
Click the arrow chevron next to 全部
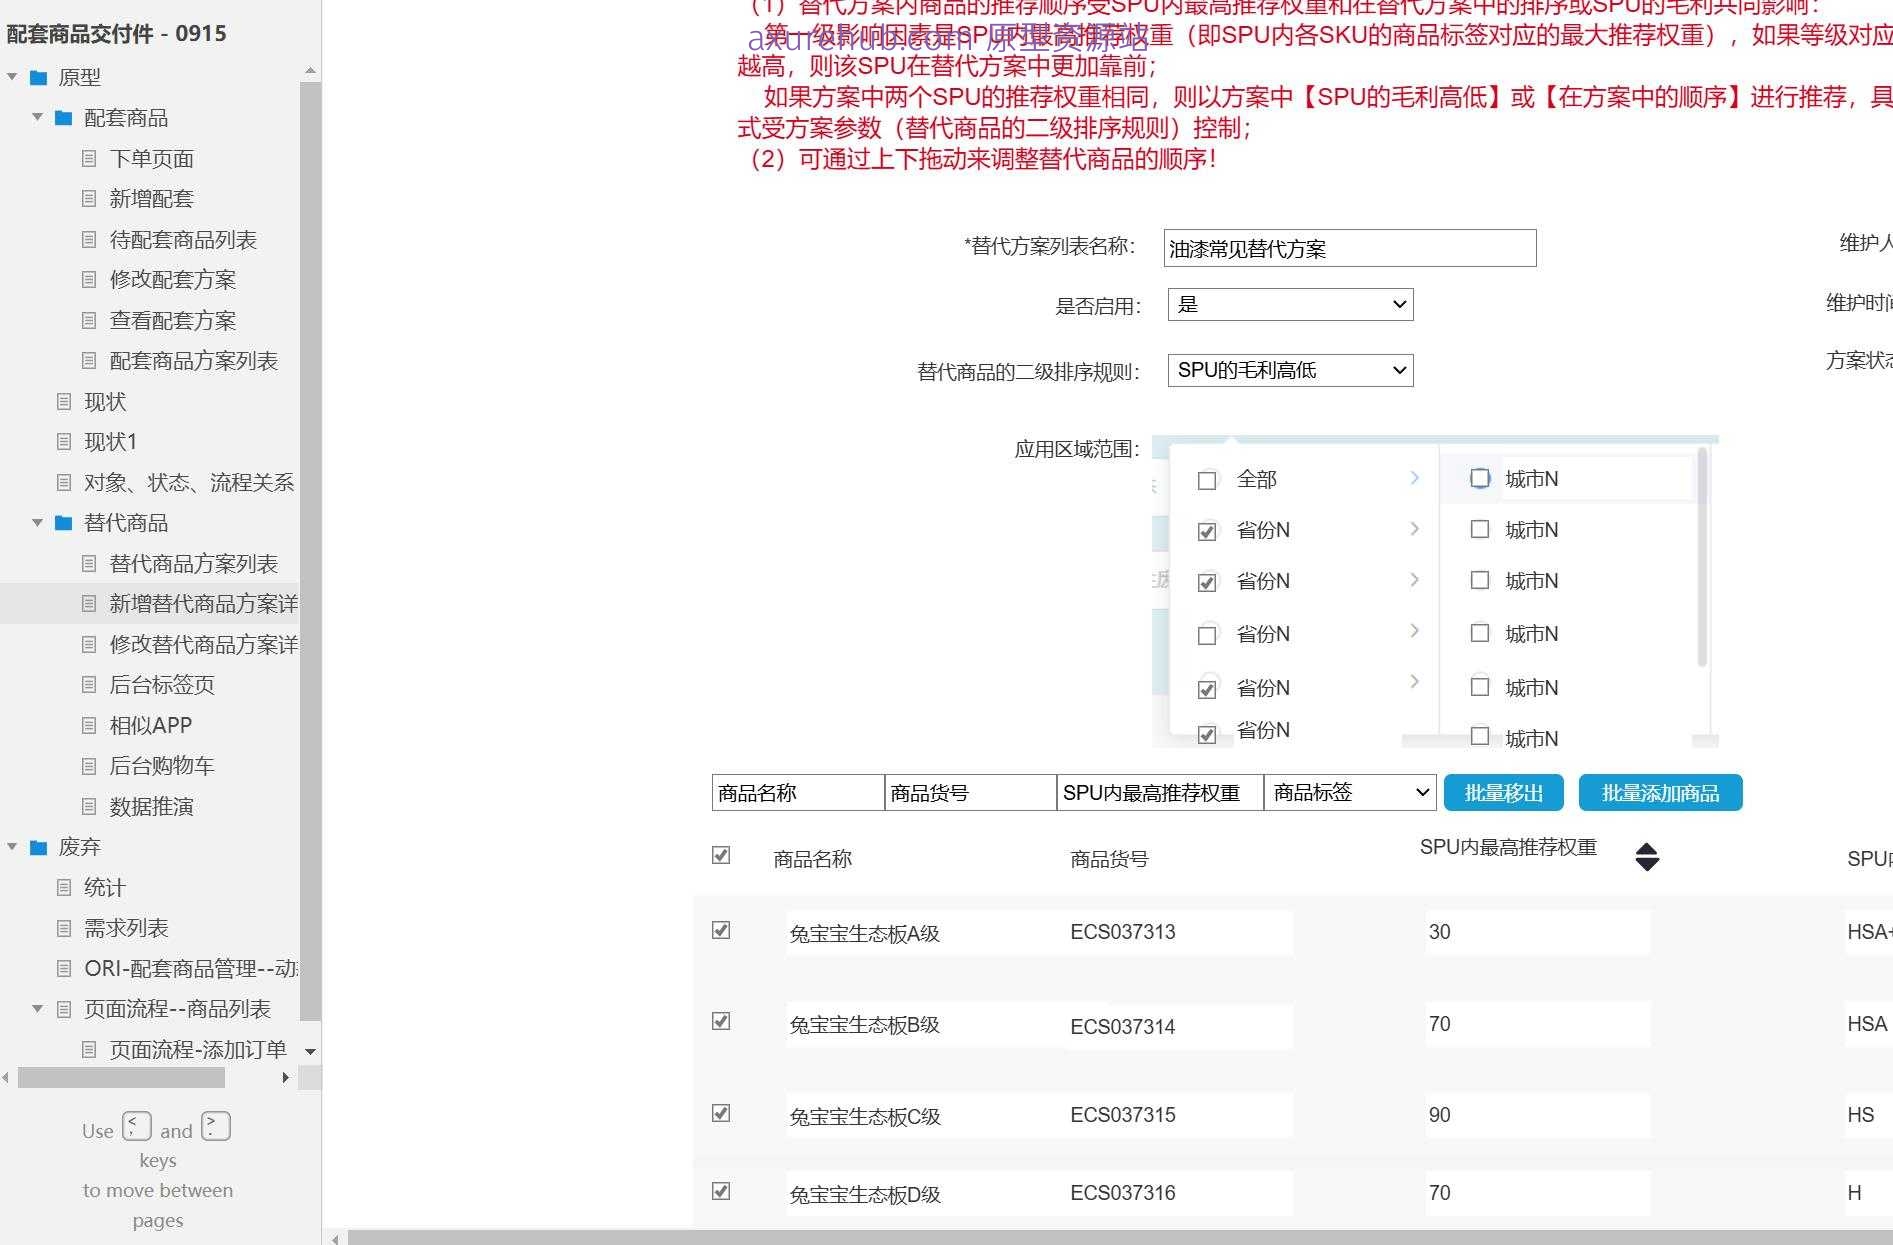pyautogui.click(x=1414, y=478)
